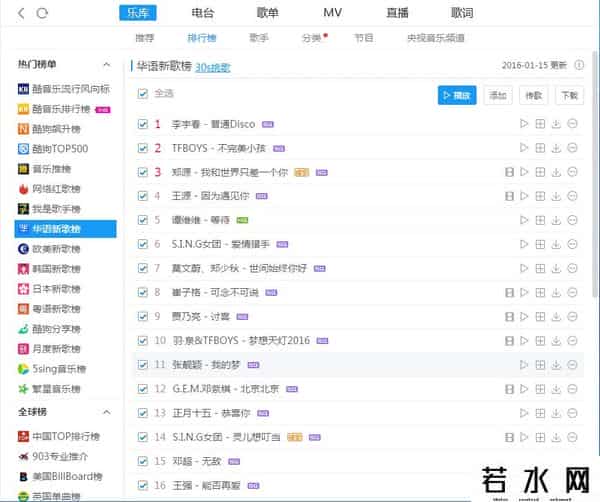This screenshot has height=502, width=600.
Task: Open the 歌手 sub-tab
Action: (x=259, y=38)
